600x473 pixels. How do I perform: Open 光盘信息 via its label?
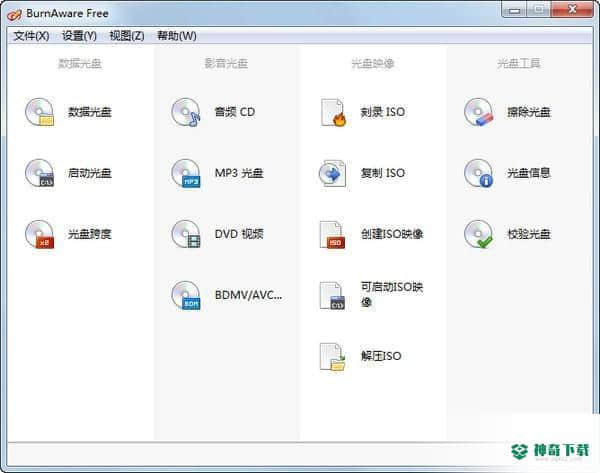click(529, 173)
